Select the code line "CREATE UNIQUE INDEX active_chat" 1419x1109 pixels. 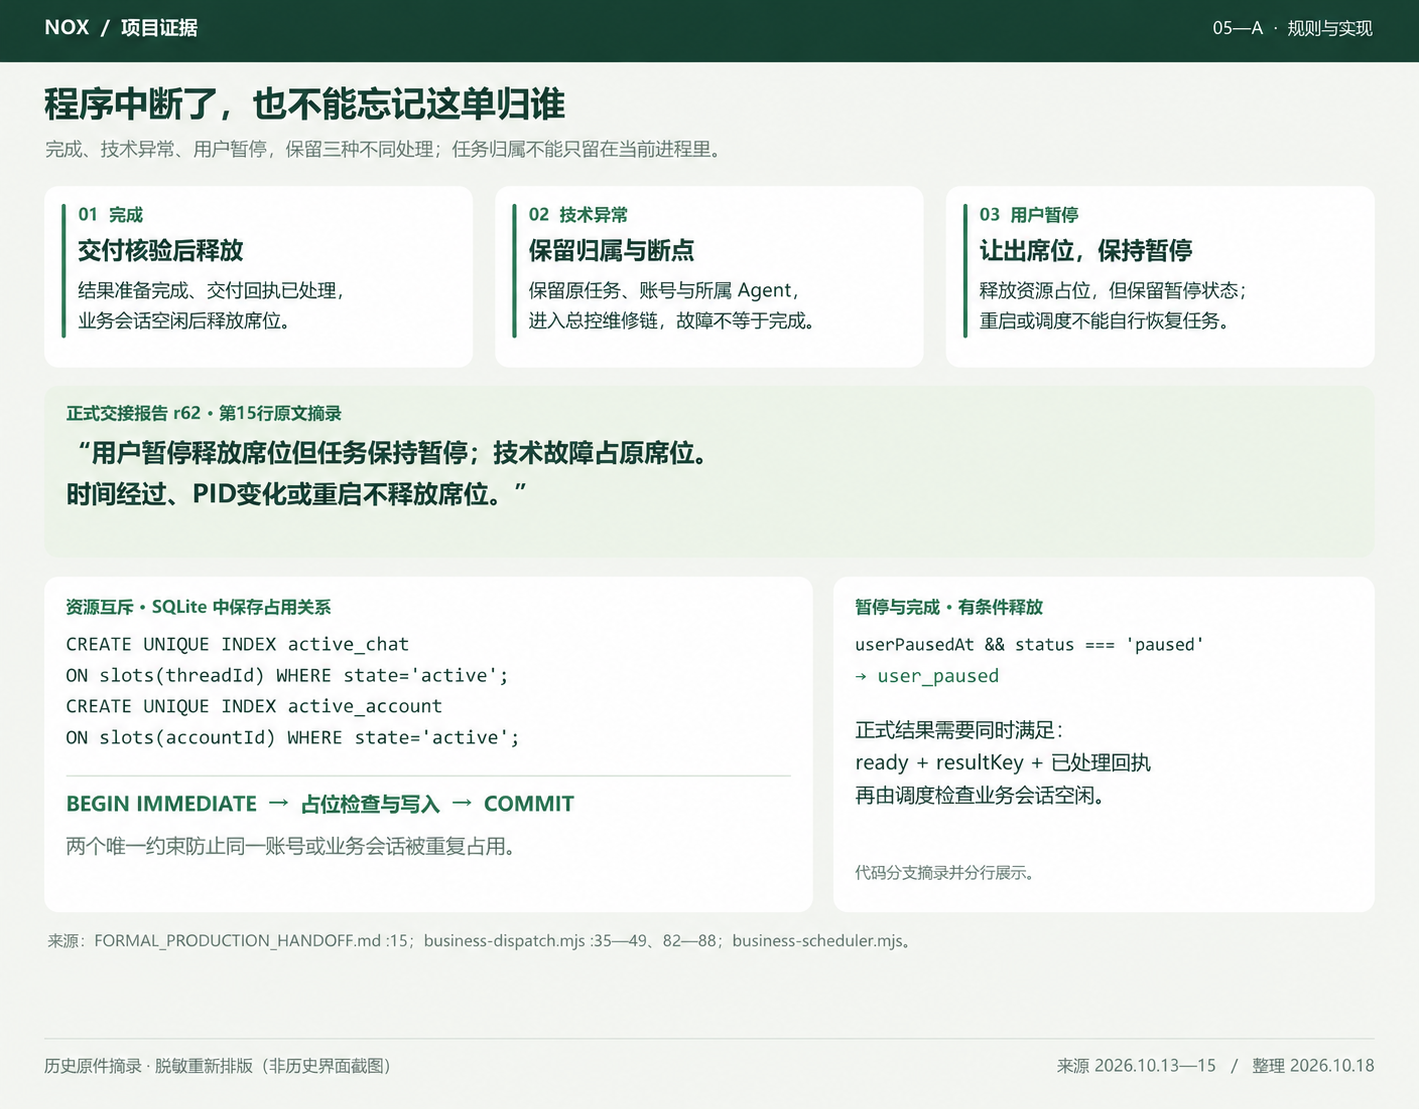(237, 644)
